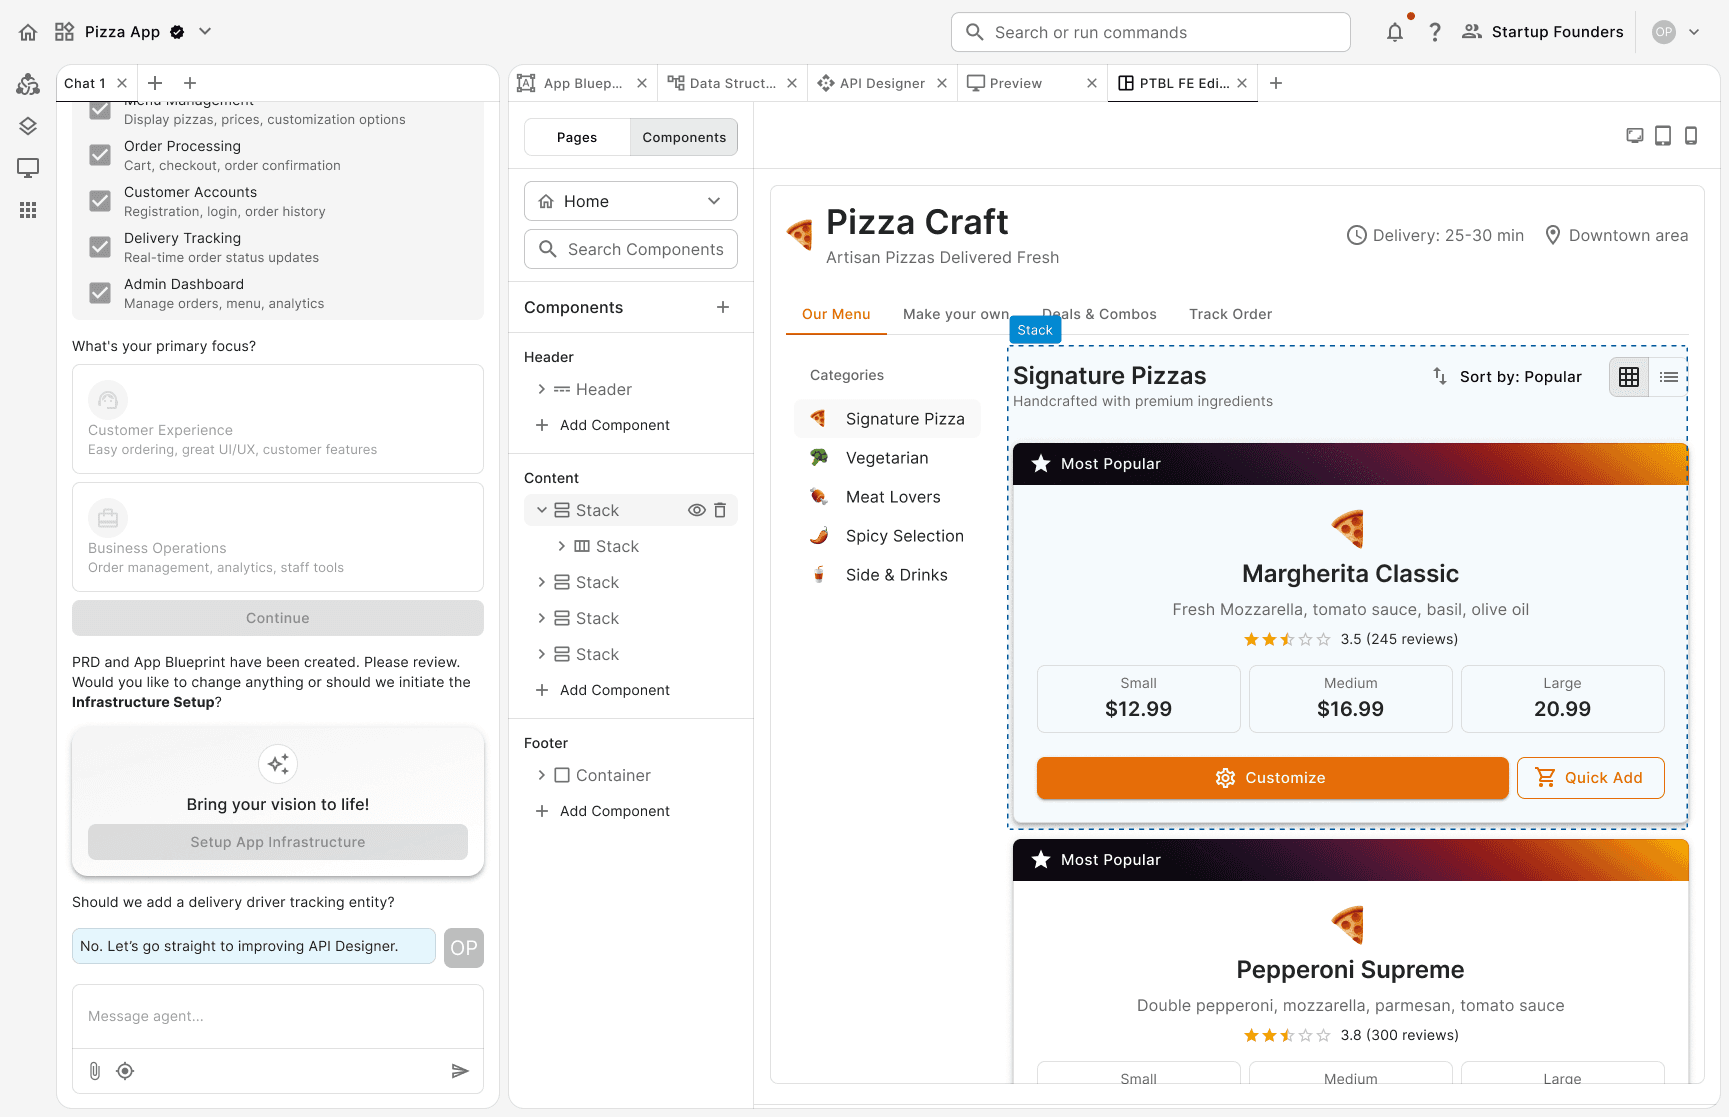Go to the home icon
The image size is (1729, 1117).
pos(28,32)
